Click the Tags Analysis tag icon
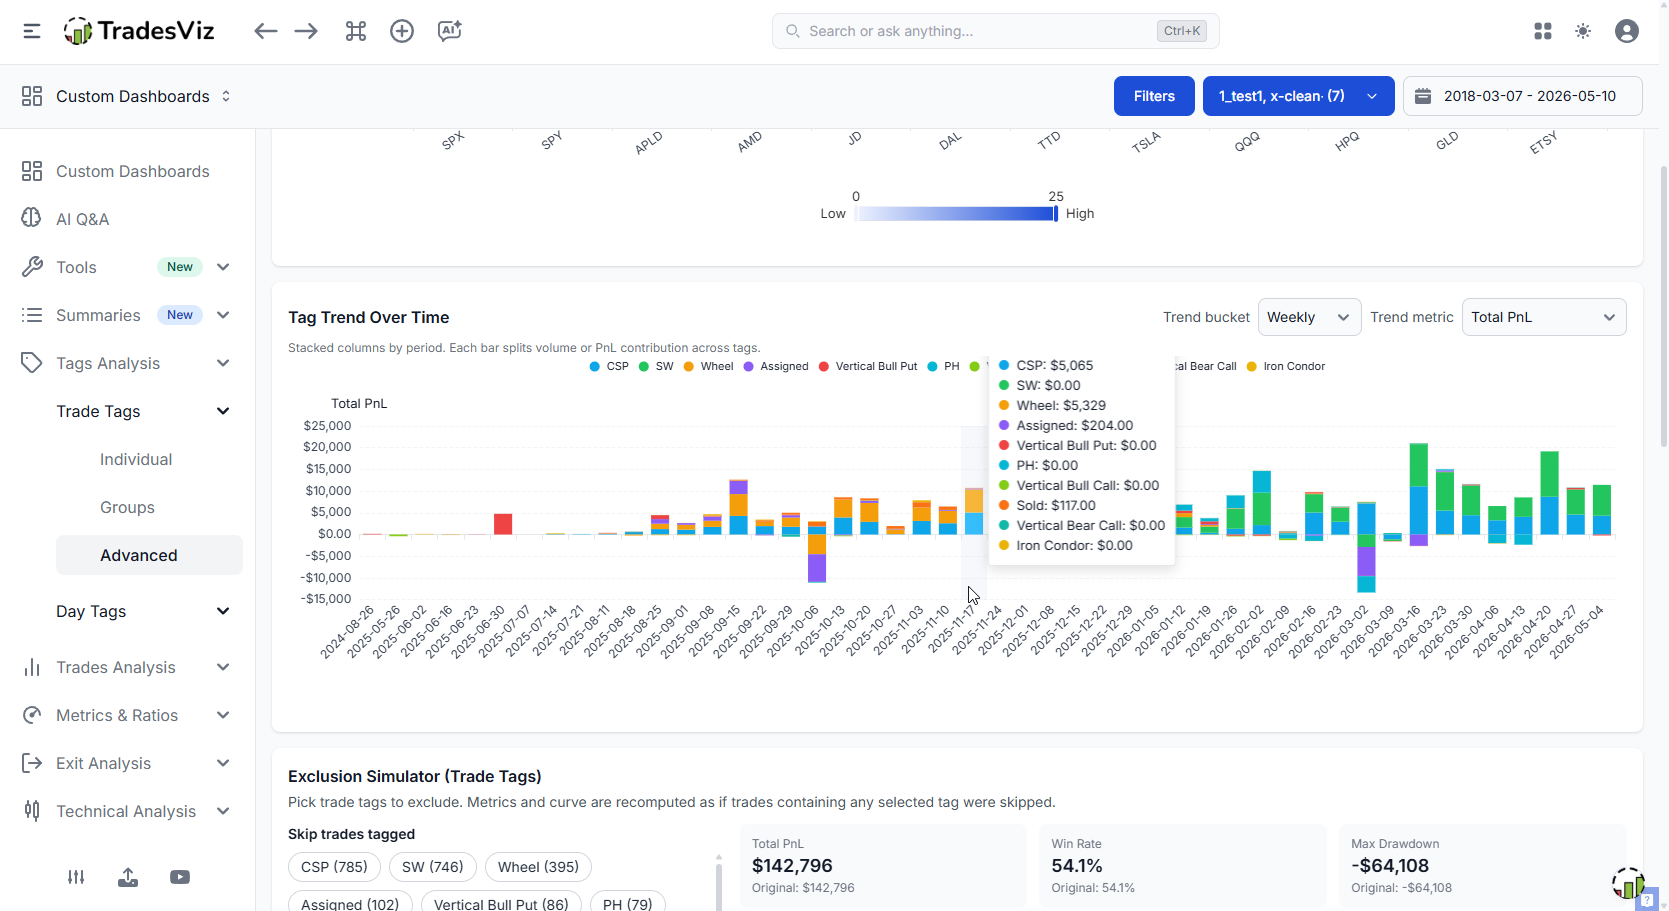 pos(32,363)
